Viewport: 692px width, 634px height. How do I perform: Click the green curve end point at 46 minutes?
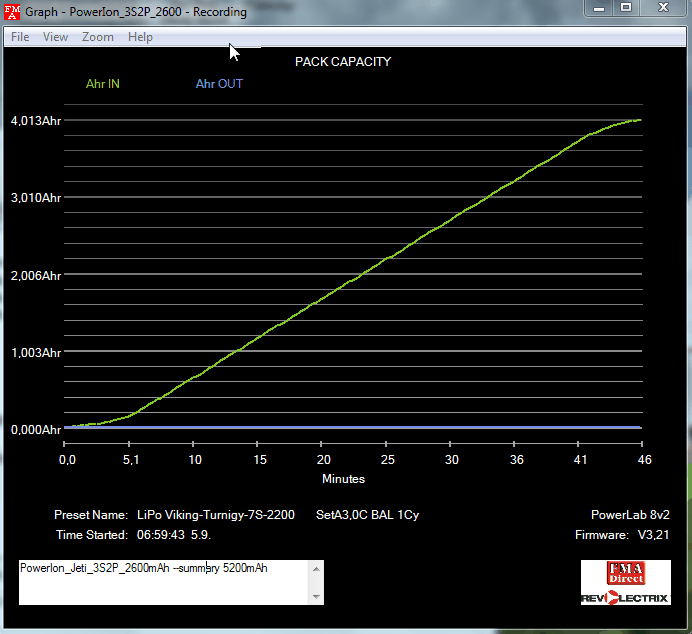640,120
